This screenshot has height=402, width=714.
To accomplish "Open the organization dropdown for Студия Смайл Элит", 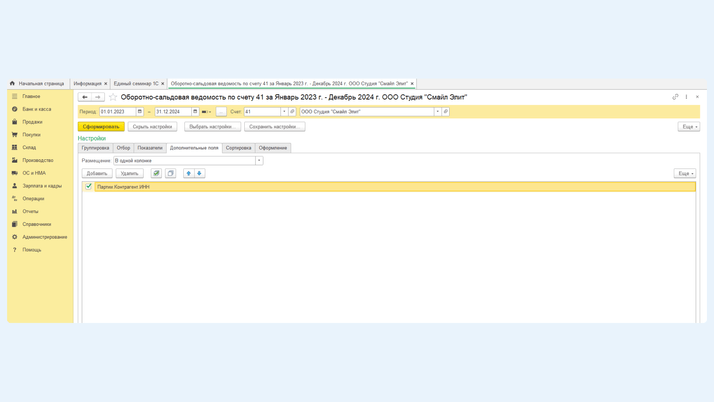I will pos(437,112).
